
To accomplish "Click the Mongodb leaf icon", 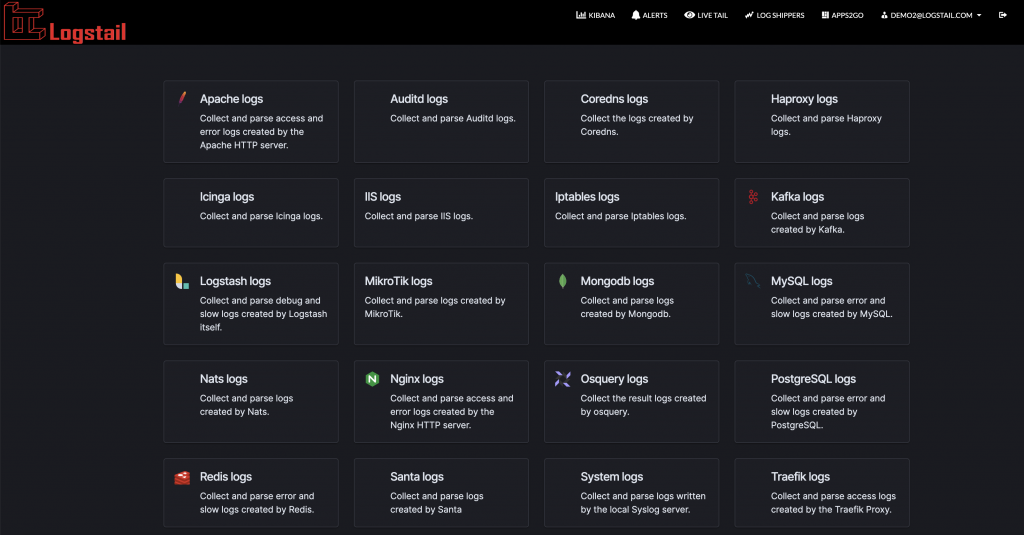I will 563,281.
